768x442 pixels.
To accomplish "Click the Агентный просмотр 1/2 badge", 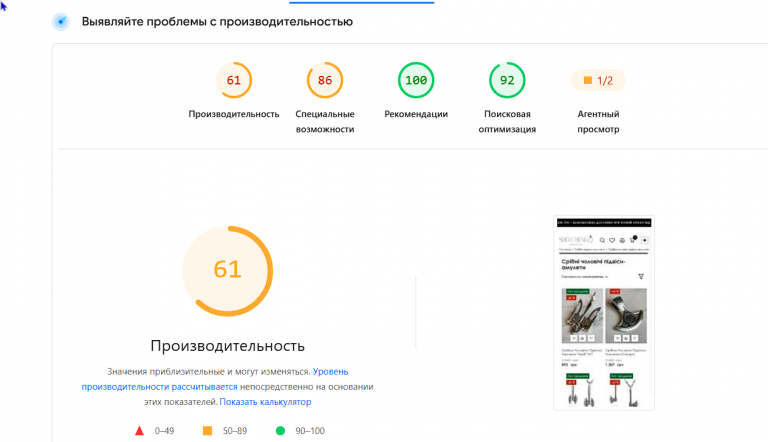I will point(598,80).
